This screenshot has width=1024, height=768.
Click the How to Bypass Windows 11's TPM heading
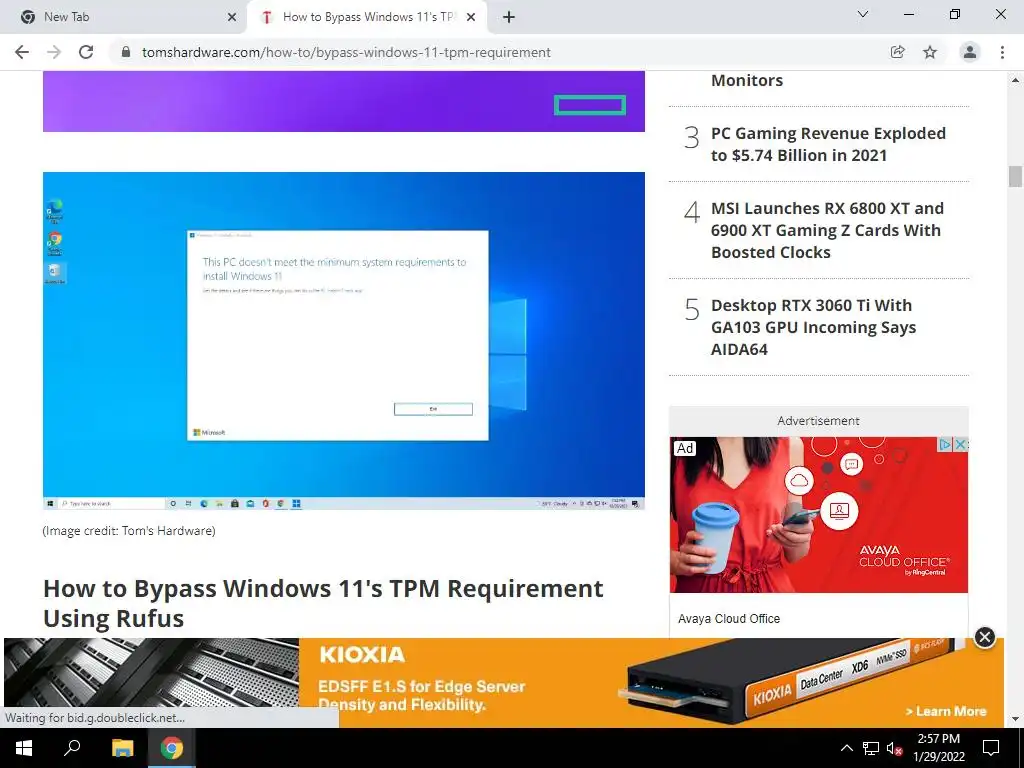(323, 603)
